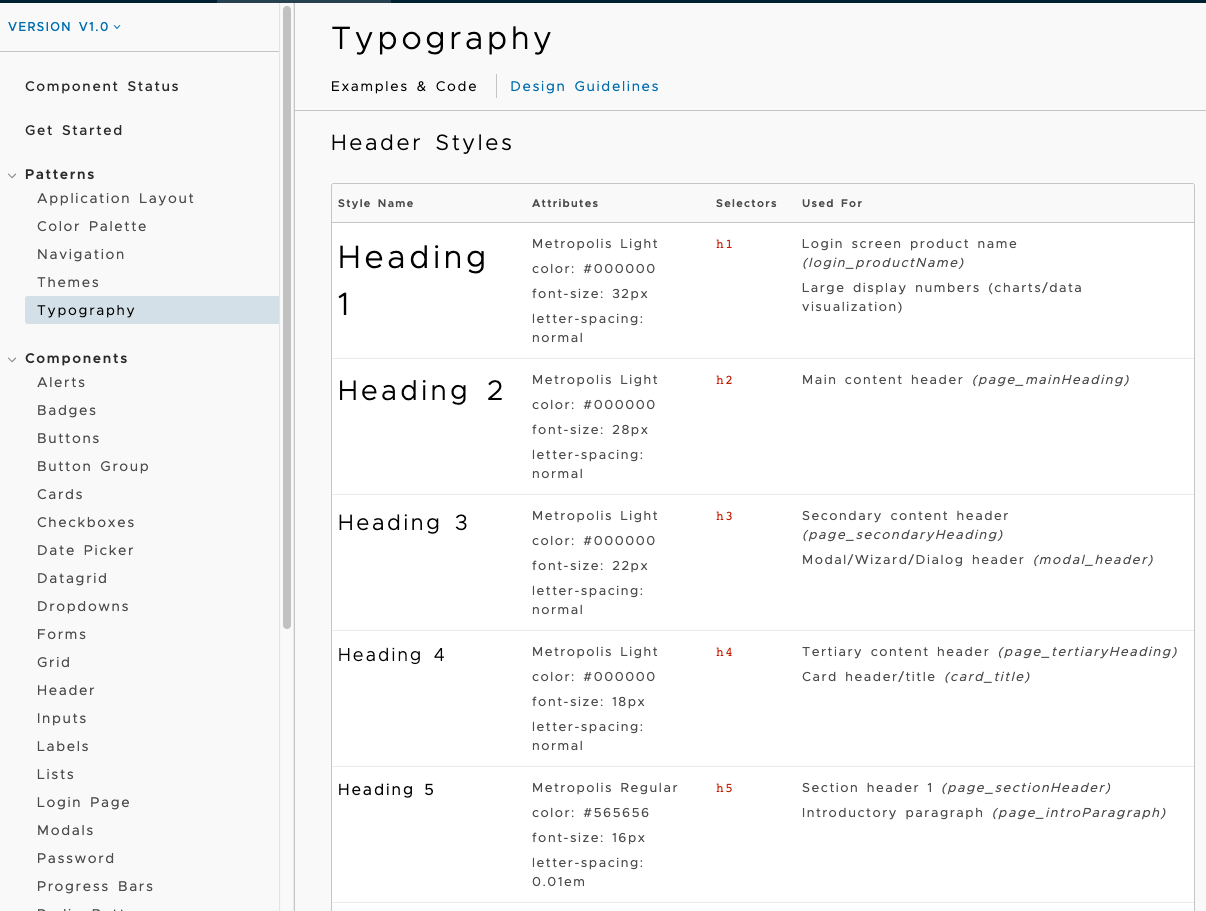Click the Heading 3 sample text
The height and width of the screenshot is (911, 1206).
[403, 523]
